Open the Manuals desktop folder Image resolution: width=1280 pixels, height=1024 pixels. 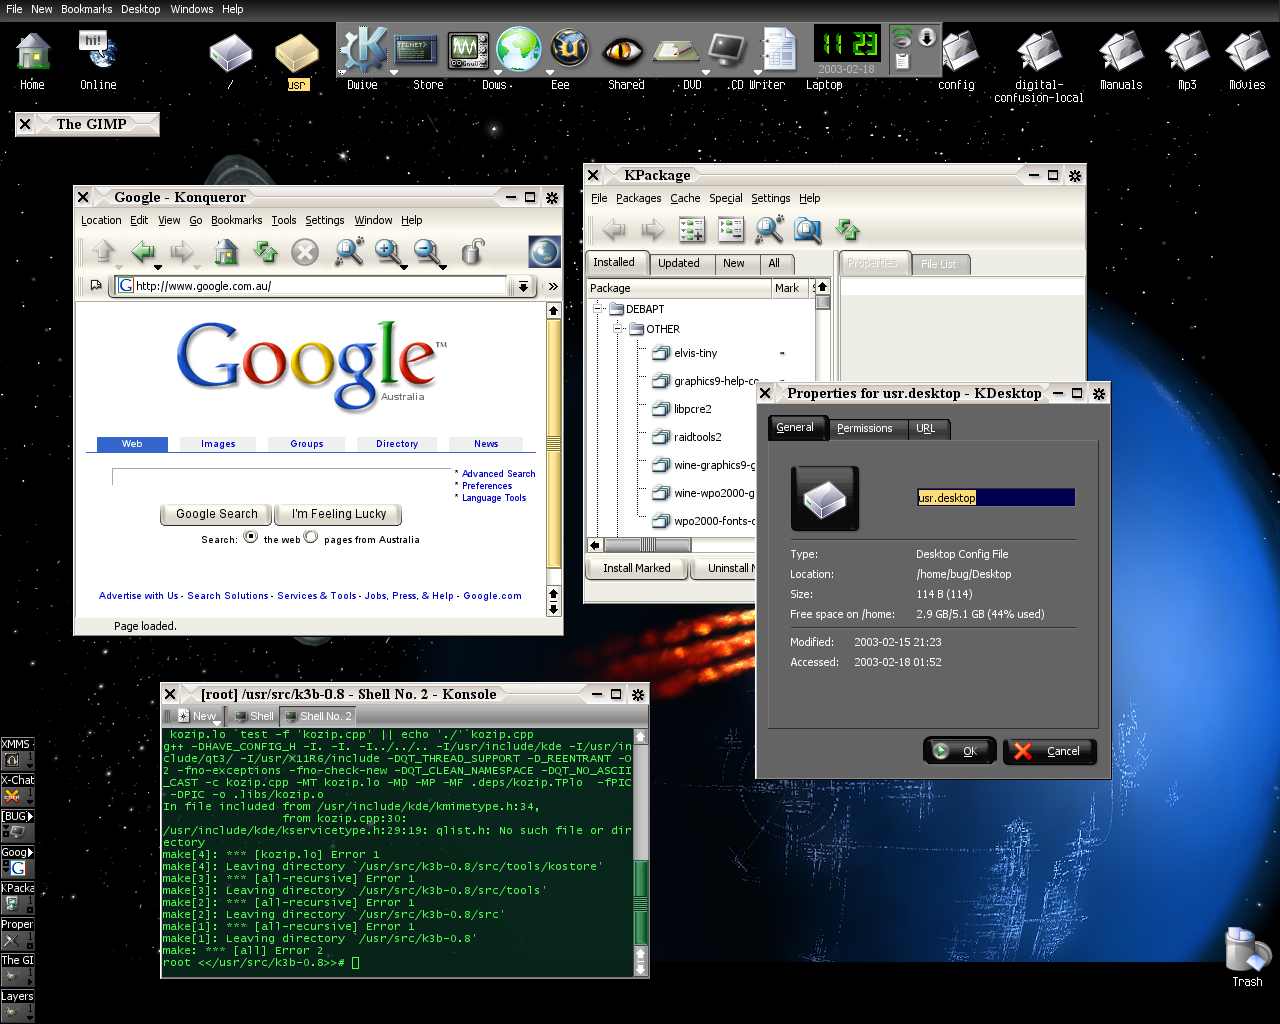(1121, 60)
